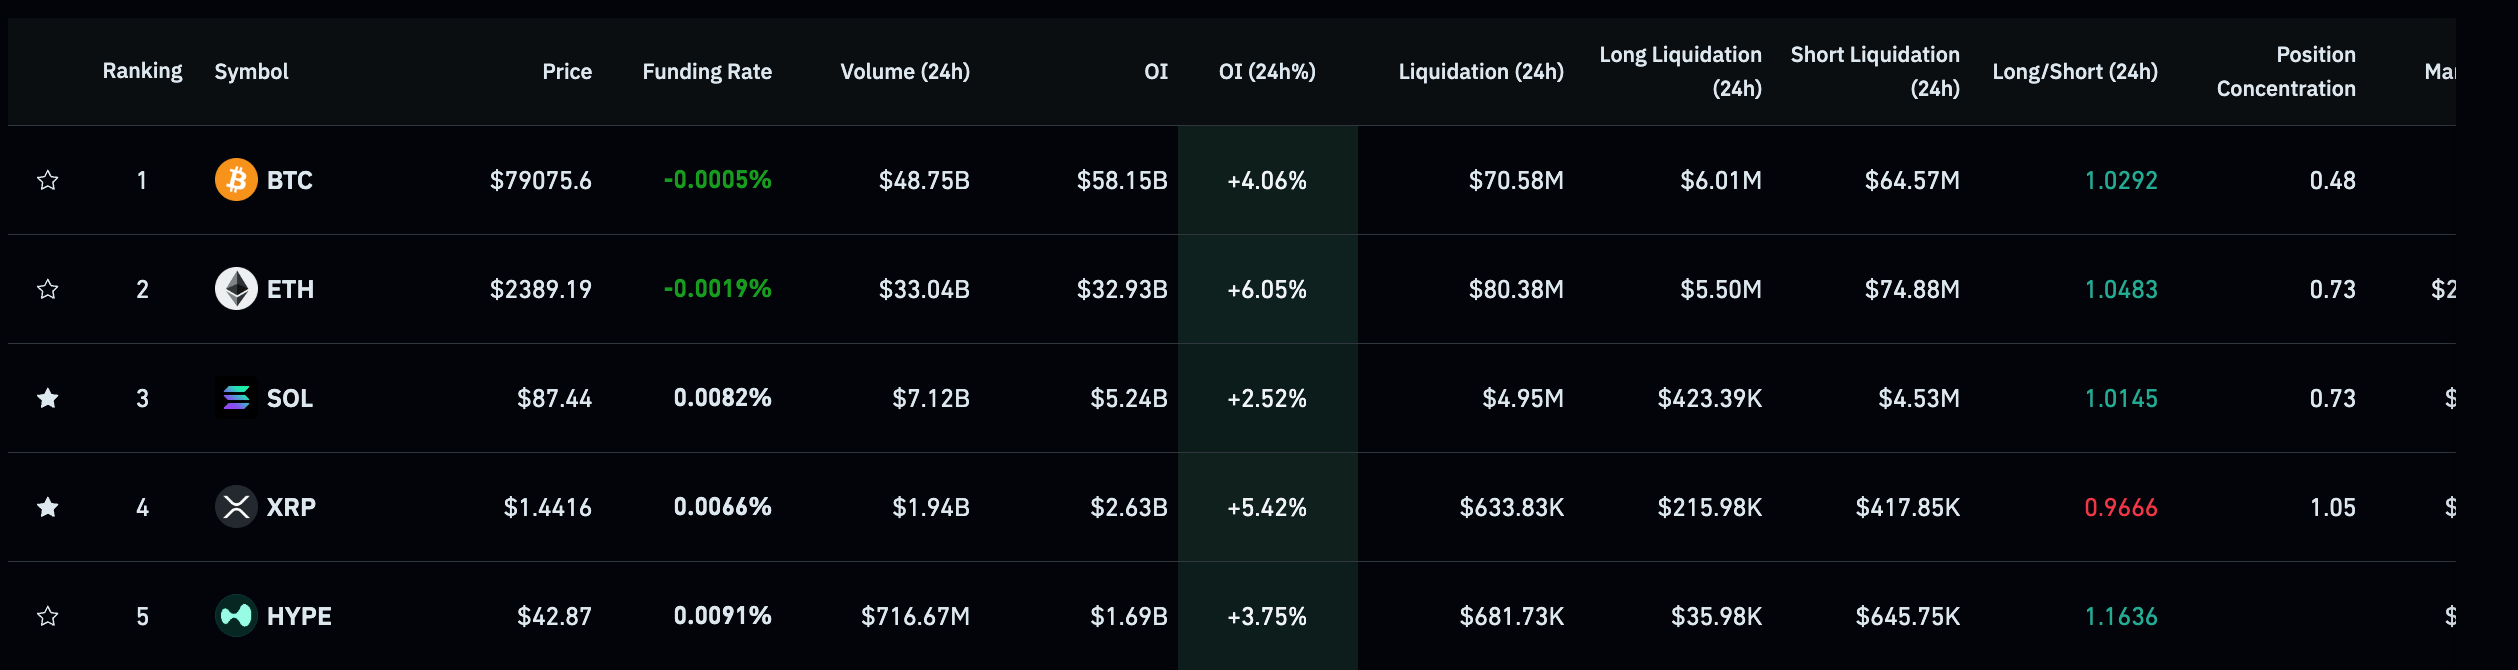Remove XRP from favorites star
This screenshot has height=670, width=2518.
(x=47, y=507)
